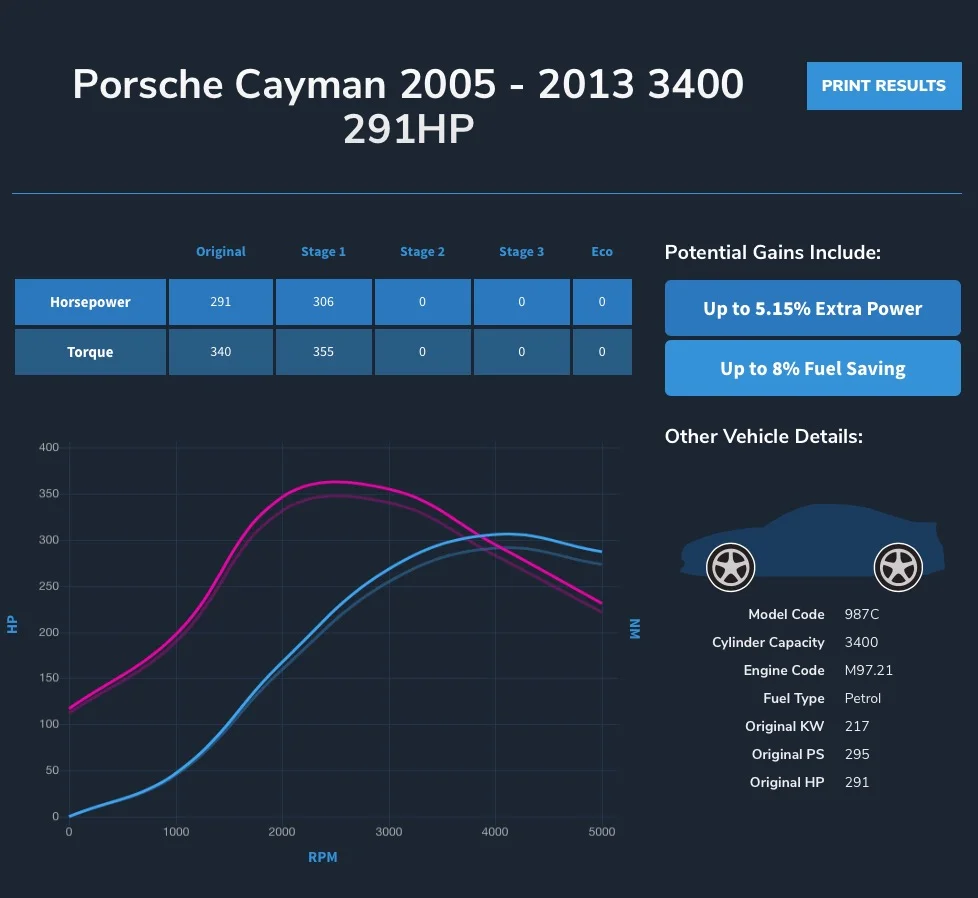Click the Torque row label
This screenshot has height=898, width=978.
[90, 352]
